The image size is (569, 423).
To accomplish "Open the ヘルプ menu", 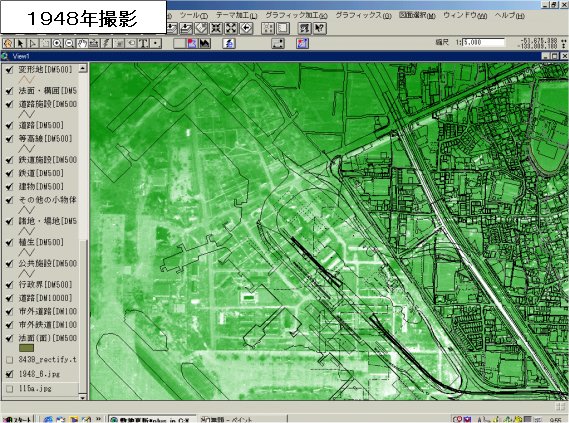I will point(509,16).
